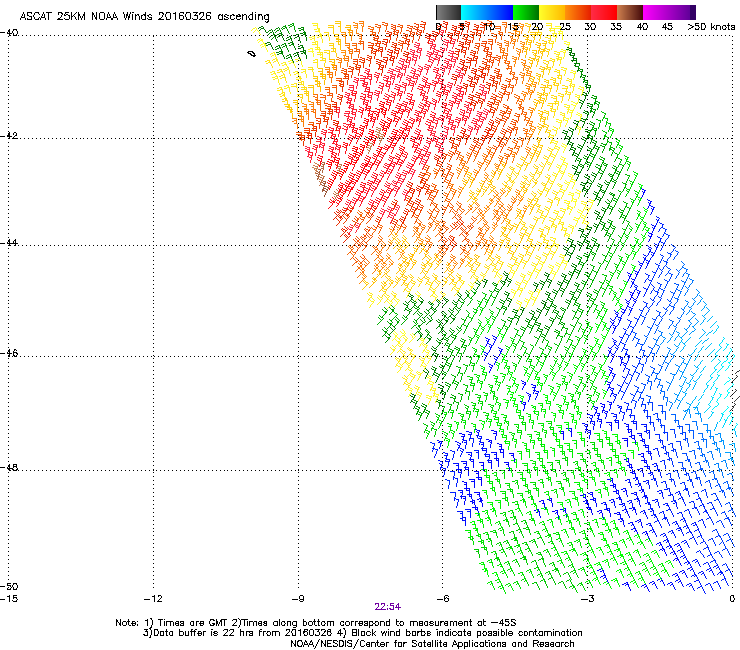Click the latitude label '-40' on the left axis
Viewport: 740px width, 650px height.
9,33
